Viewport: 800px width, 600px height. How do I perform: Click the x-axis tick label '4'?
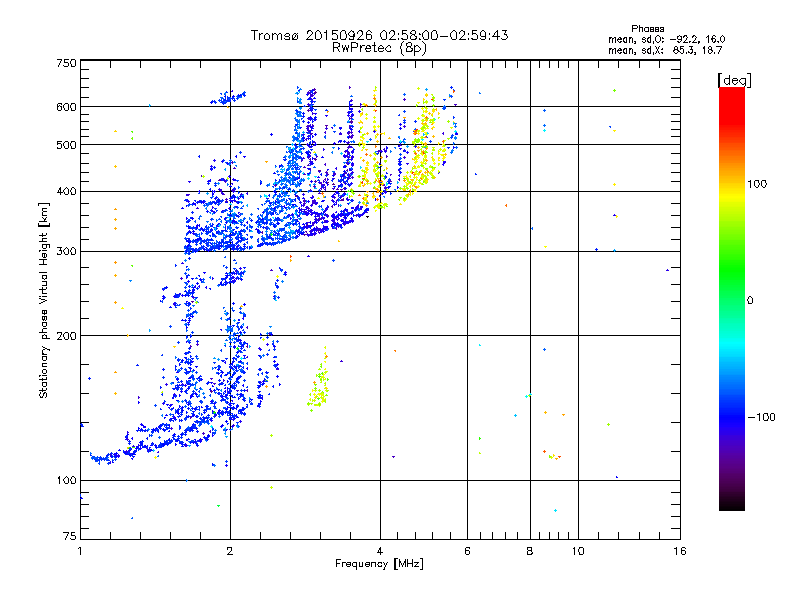(380, 551)
